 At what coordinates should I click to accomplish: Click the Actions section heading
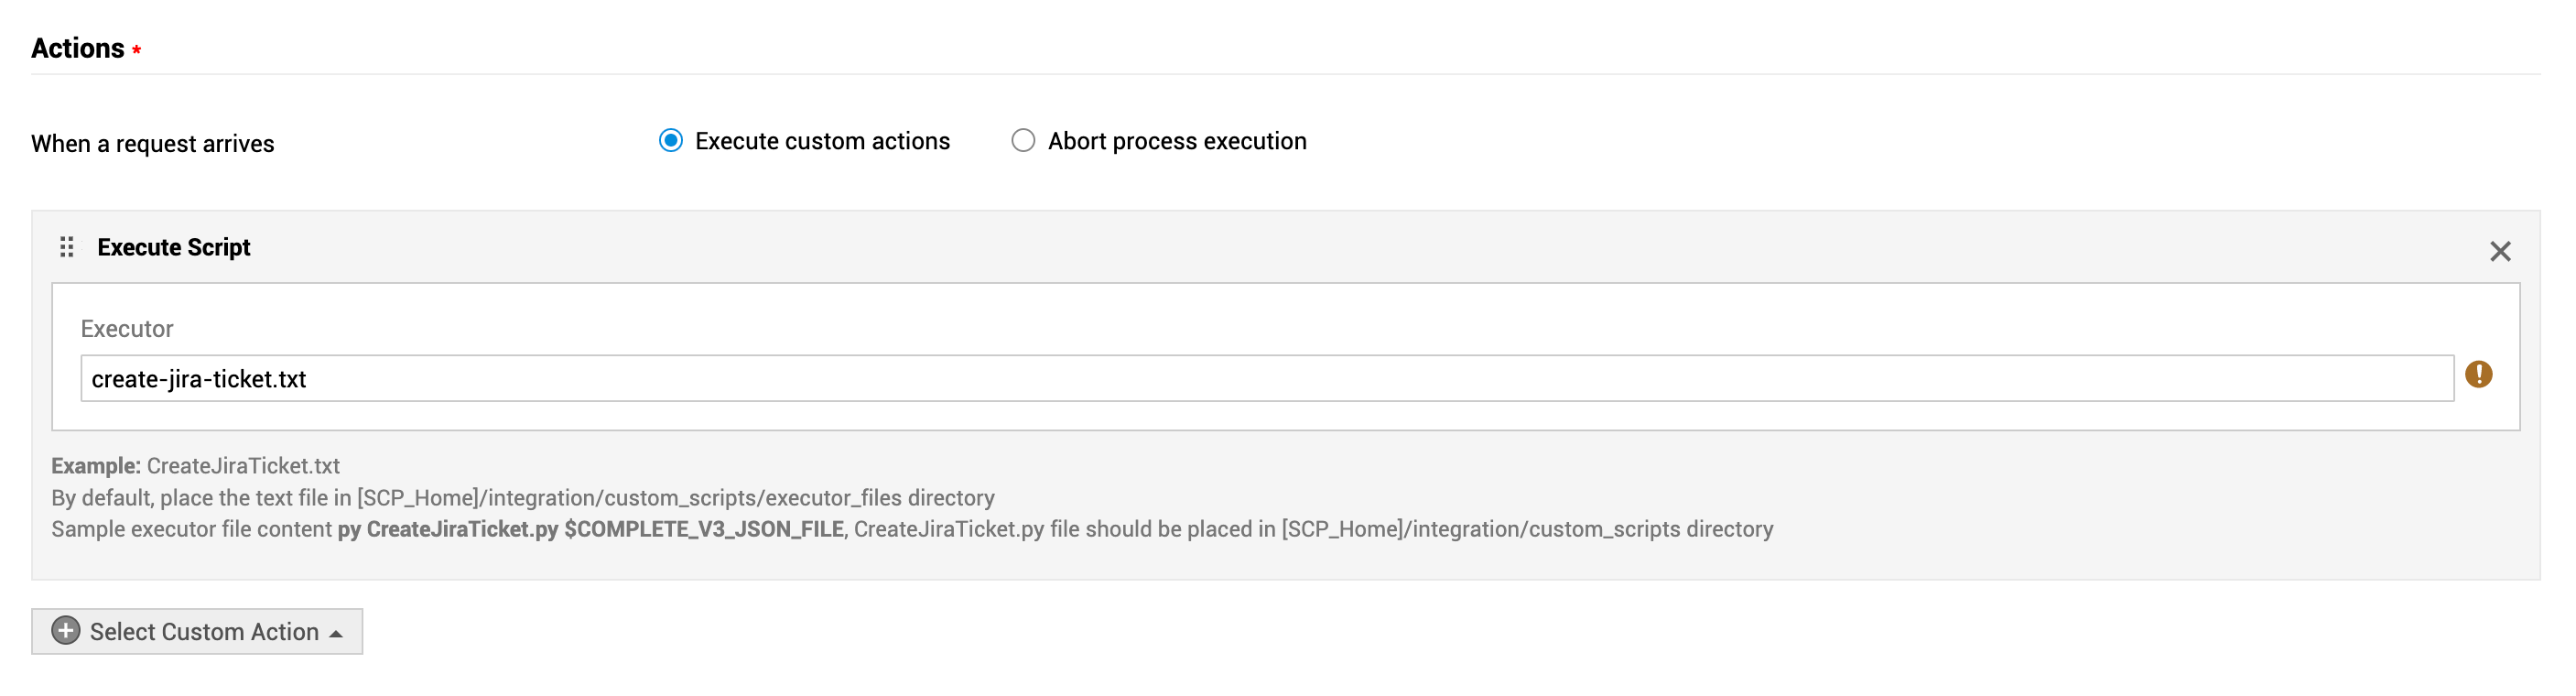(77, 48)
